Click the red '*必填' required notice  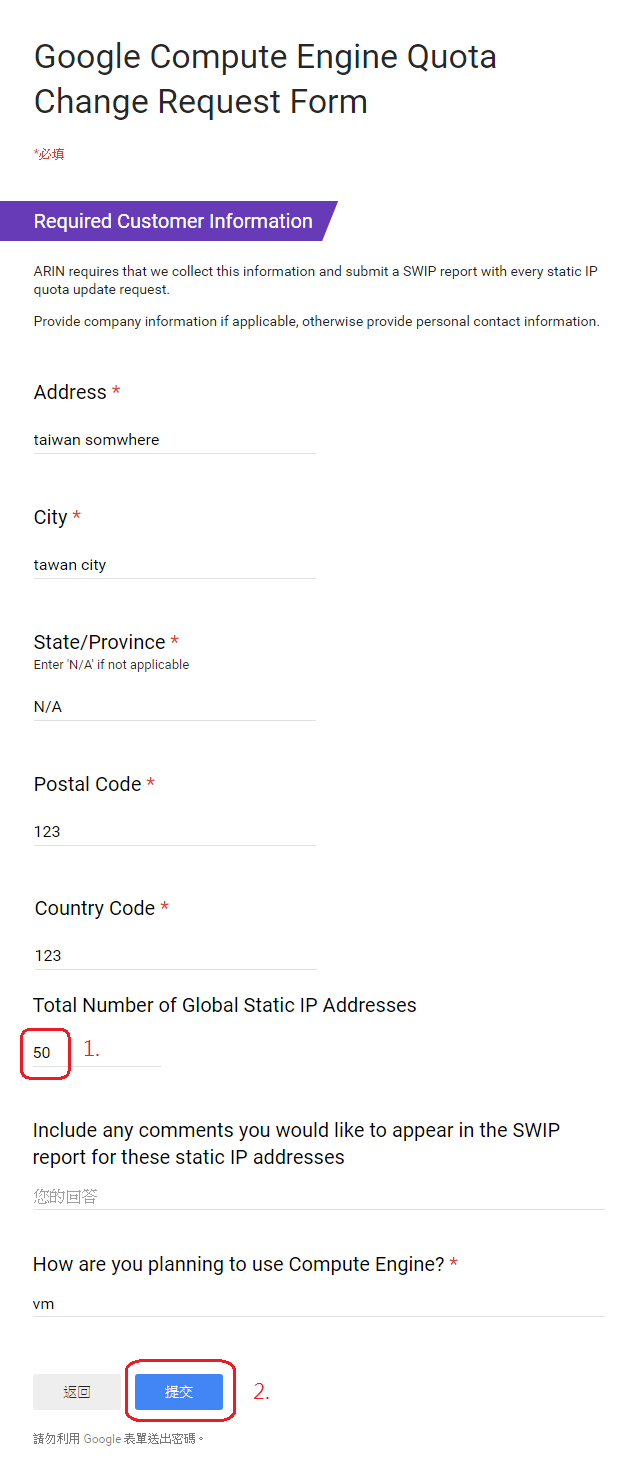[x=49, y=154]
